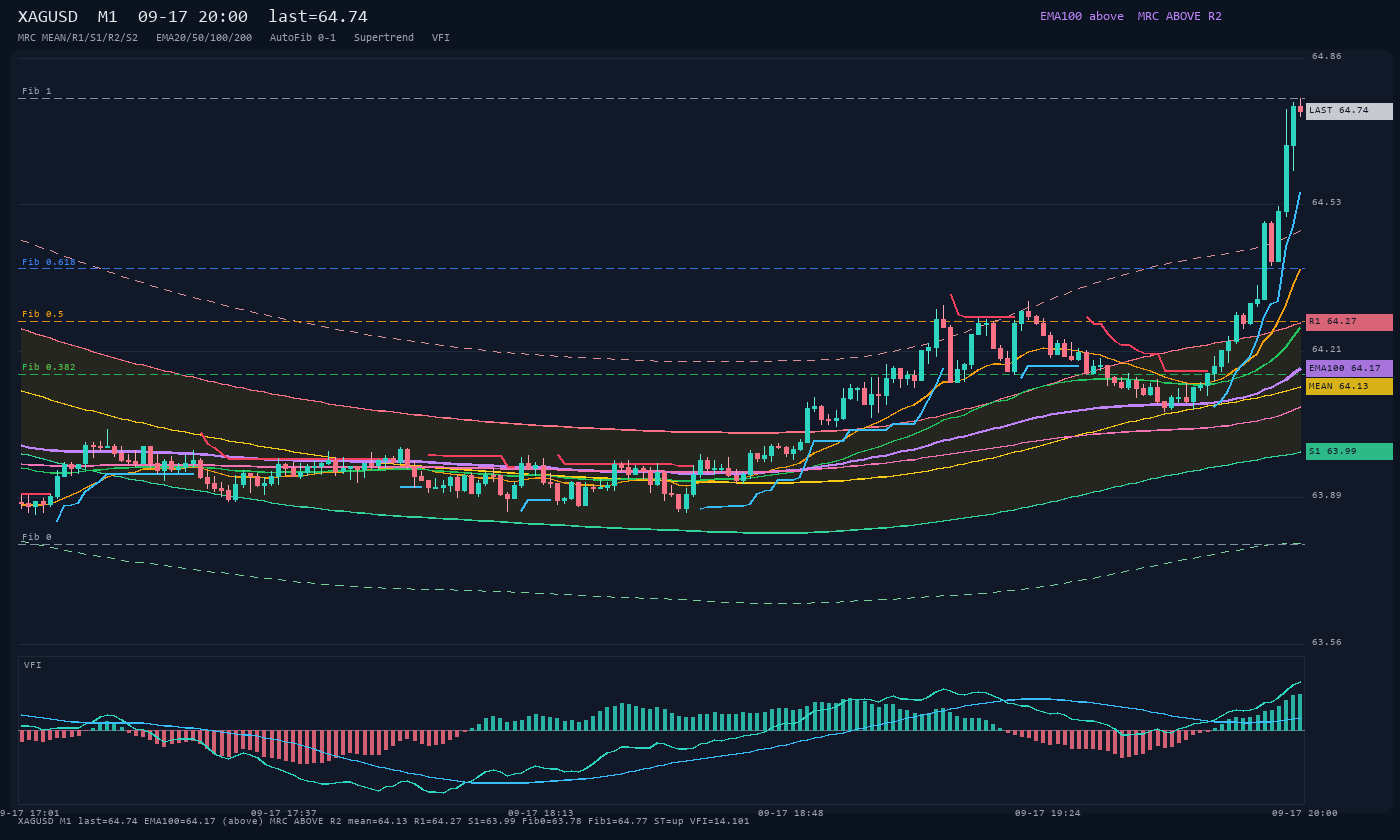Screen dimensions: 1400x840
Task: Select the 09-17 19:24 time axis label
Action: coord(1048,813)
